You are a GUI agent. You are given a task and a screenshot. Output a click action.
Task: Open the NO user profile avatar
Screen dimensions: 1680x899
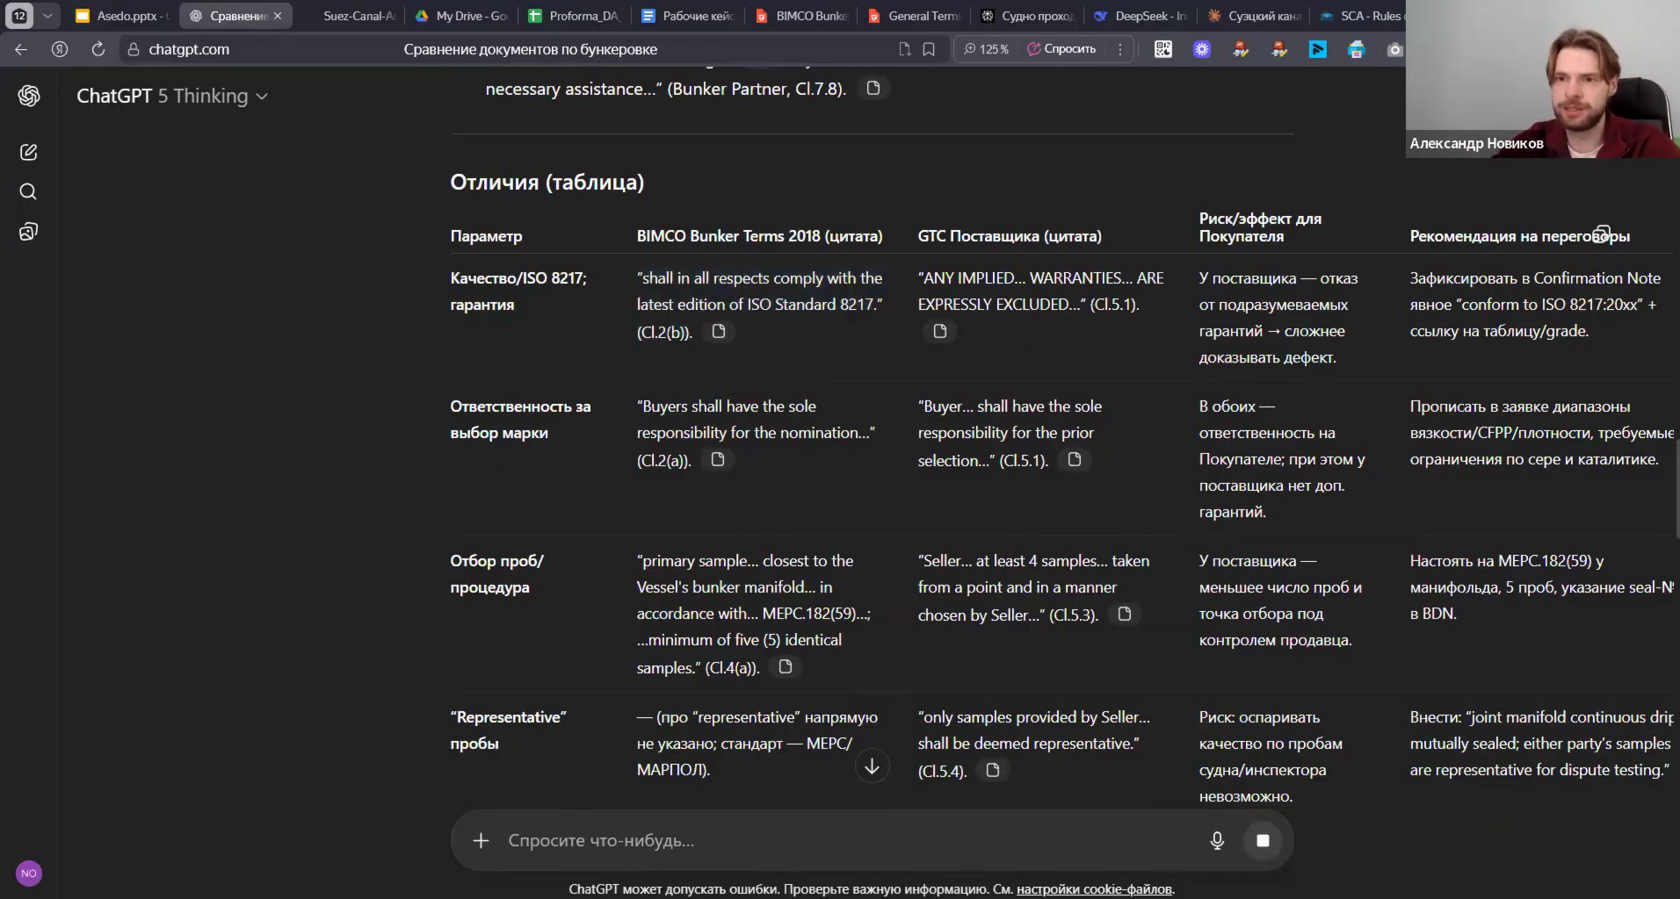(29, 873)
